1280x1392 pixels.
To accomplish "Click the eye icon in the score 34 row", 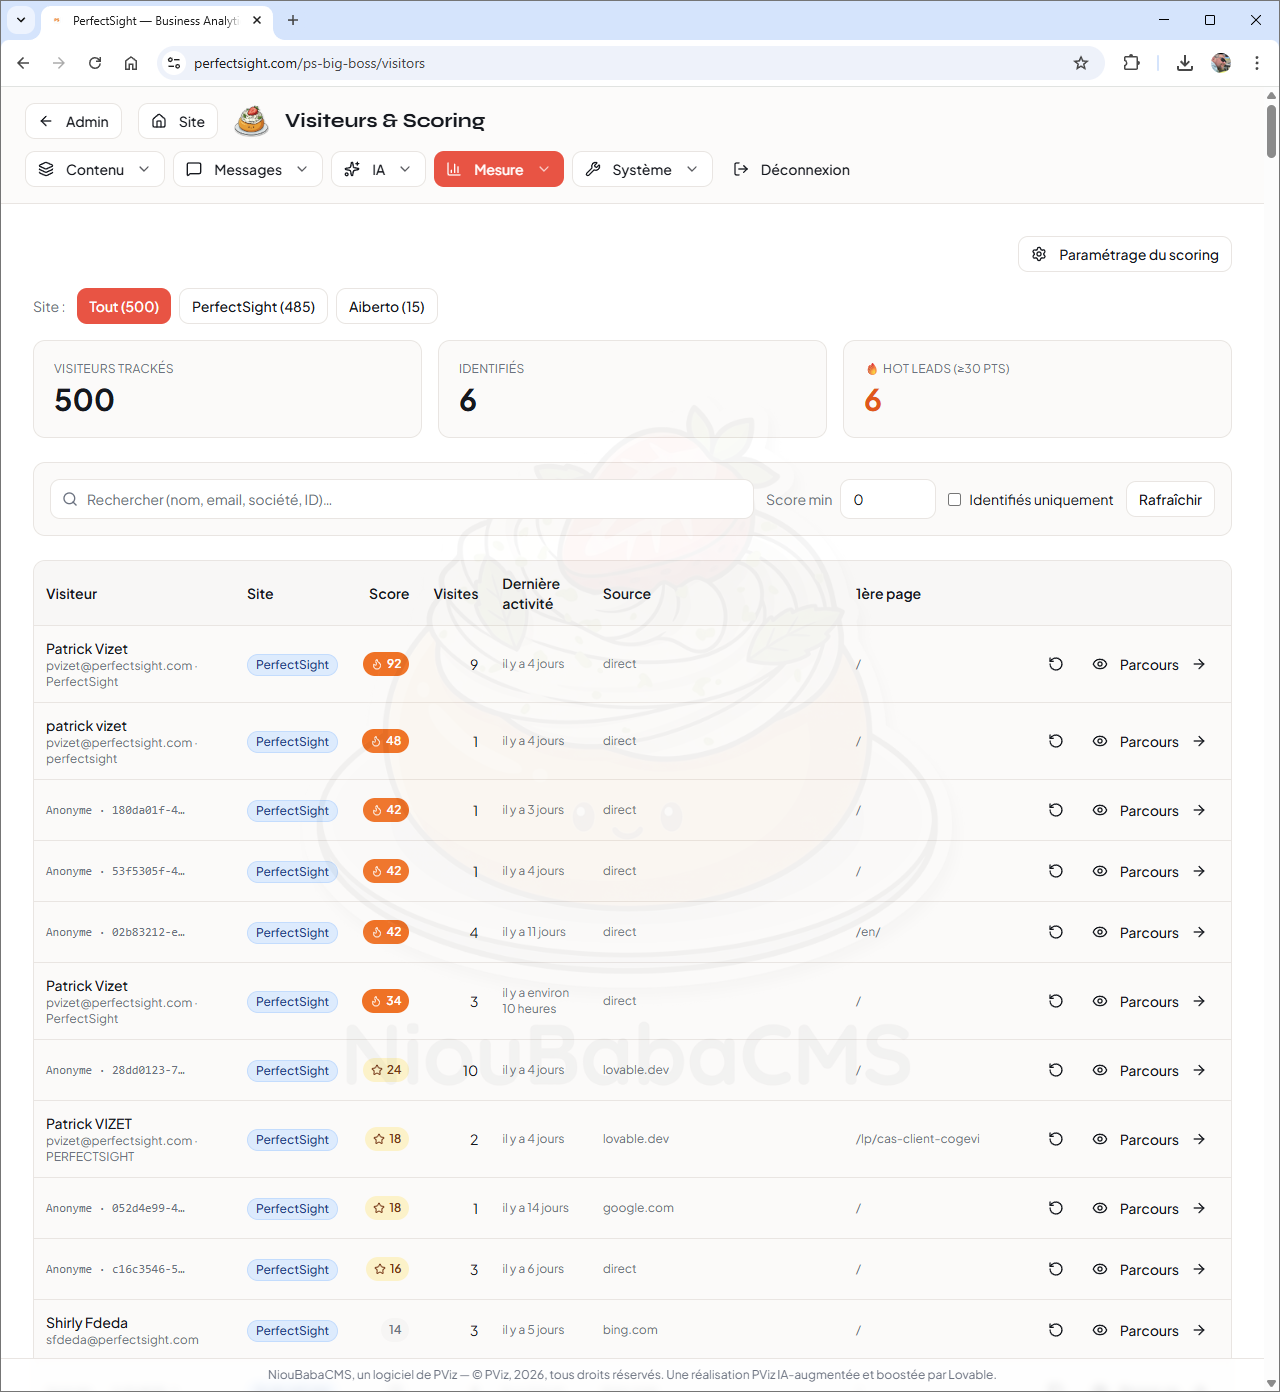I will [x=1100, y=1001].
